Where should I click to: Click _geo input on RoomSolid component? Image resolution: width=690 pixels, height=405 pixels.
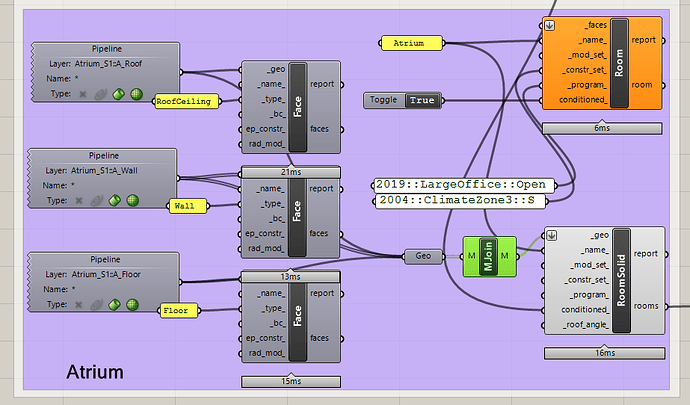tap(600, 236)
